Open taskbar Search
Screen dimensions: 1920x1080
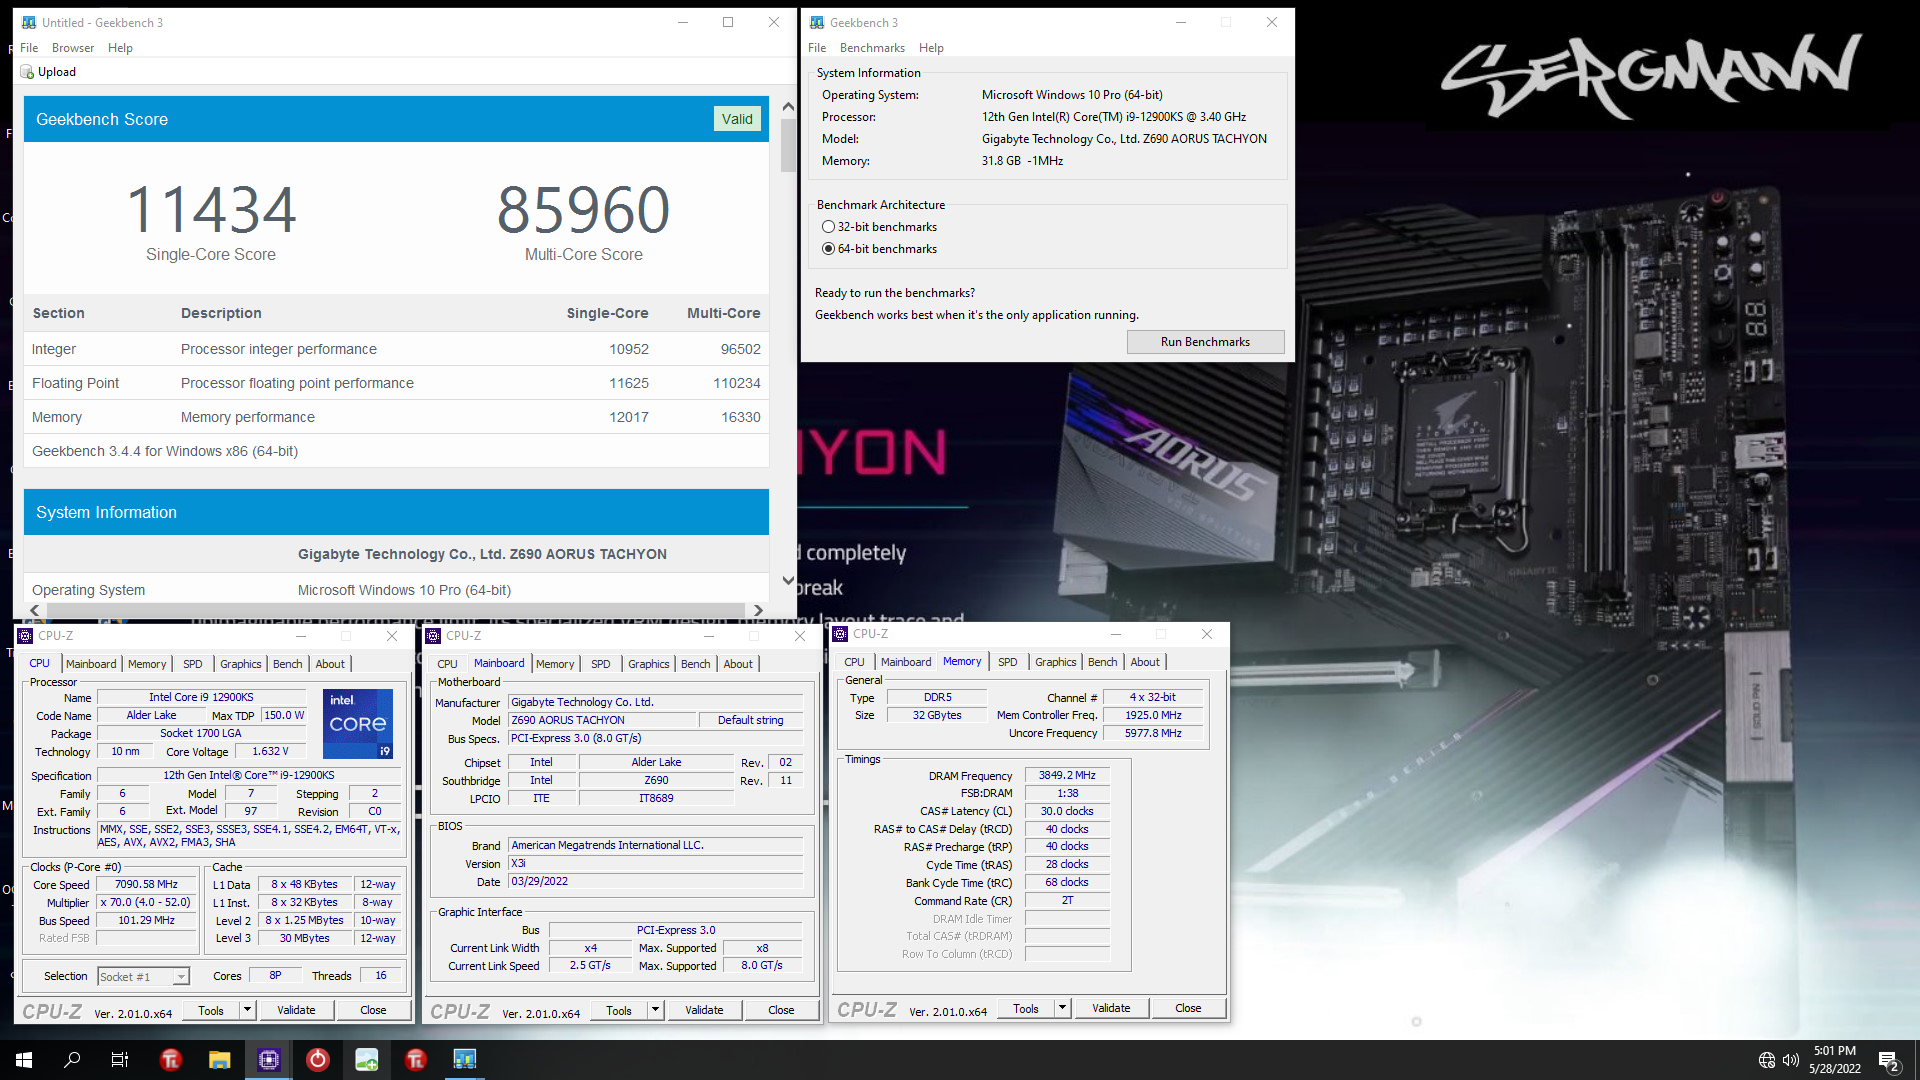click(x=72, y=1060)
